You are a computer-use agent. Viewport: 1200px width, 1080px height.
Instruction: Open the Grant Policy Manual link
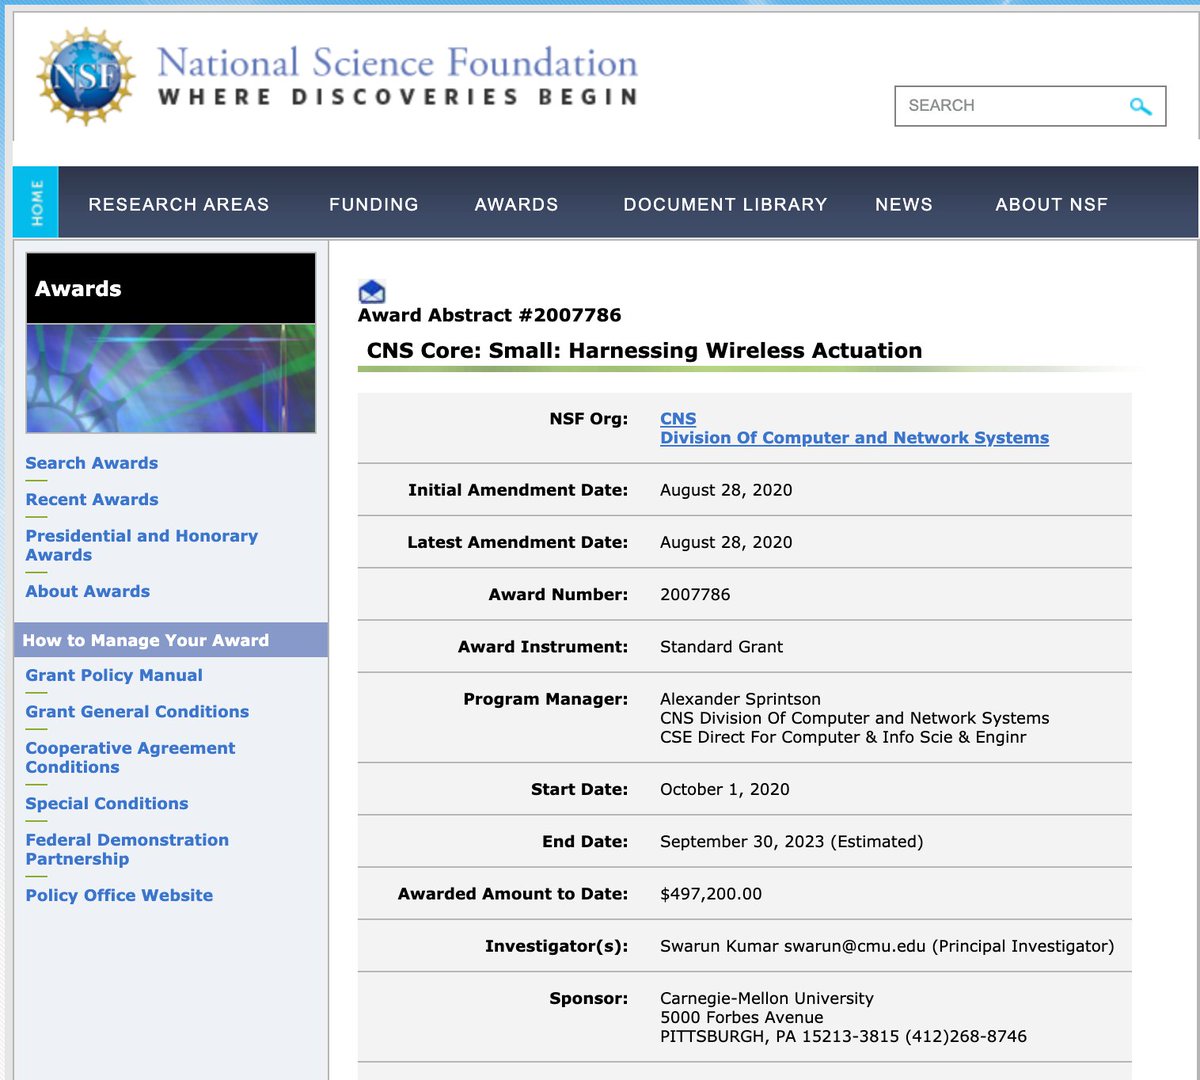pyautogui.click(x=114, y=675)
